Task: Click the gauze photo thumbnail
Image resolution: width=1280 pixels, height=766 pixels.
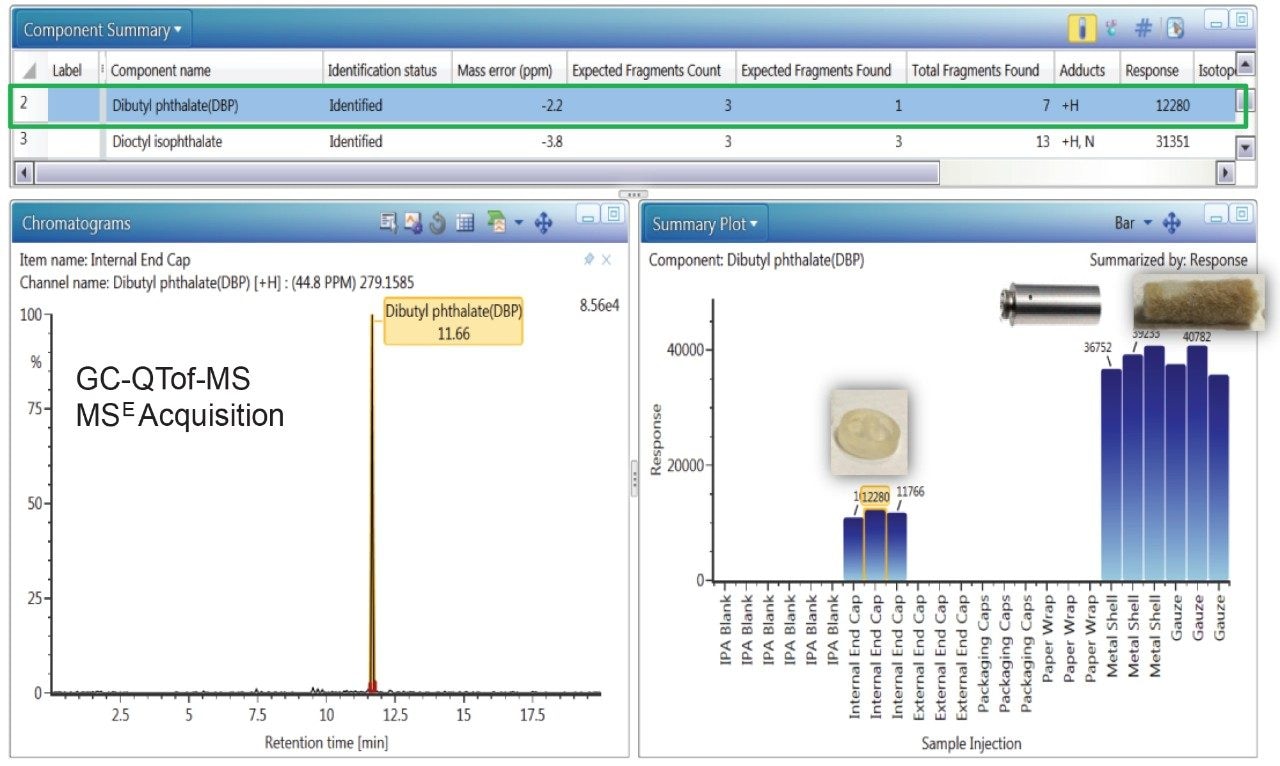Action: (1197, 302)
